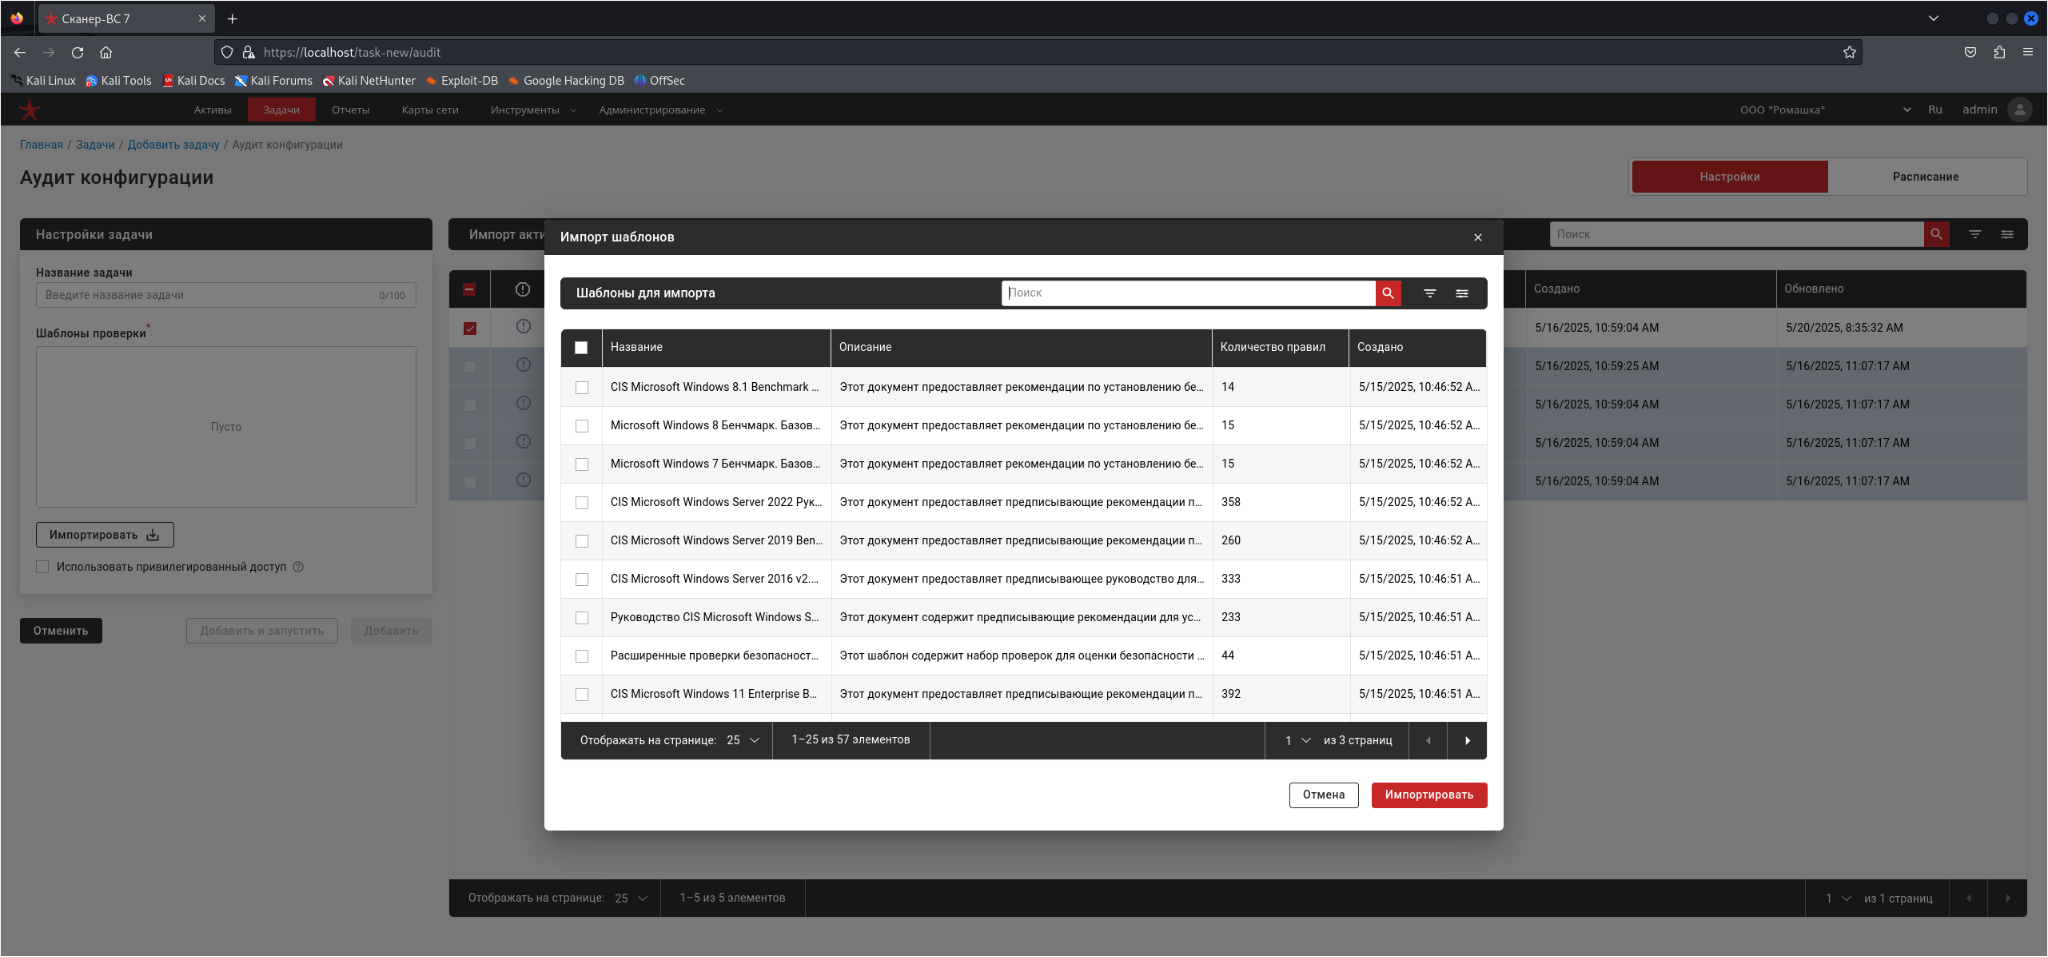Image resolution: width=2048 pixels, height=957 pixels.
Task: Open the Exploit-DB bookmark
Action: 461,81
